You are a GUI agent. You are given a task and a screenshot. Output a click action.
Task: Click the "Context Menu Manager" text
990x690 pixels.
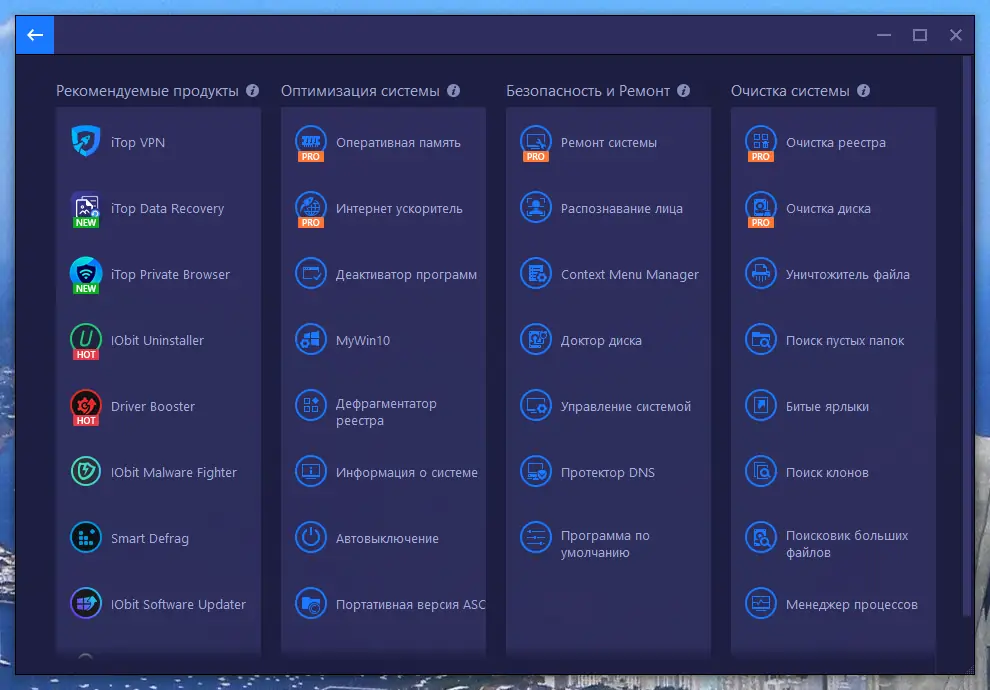click(629, 275)
